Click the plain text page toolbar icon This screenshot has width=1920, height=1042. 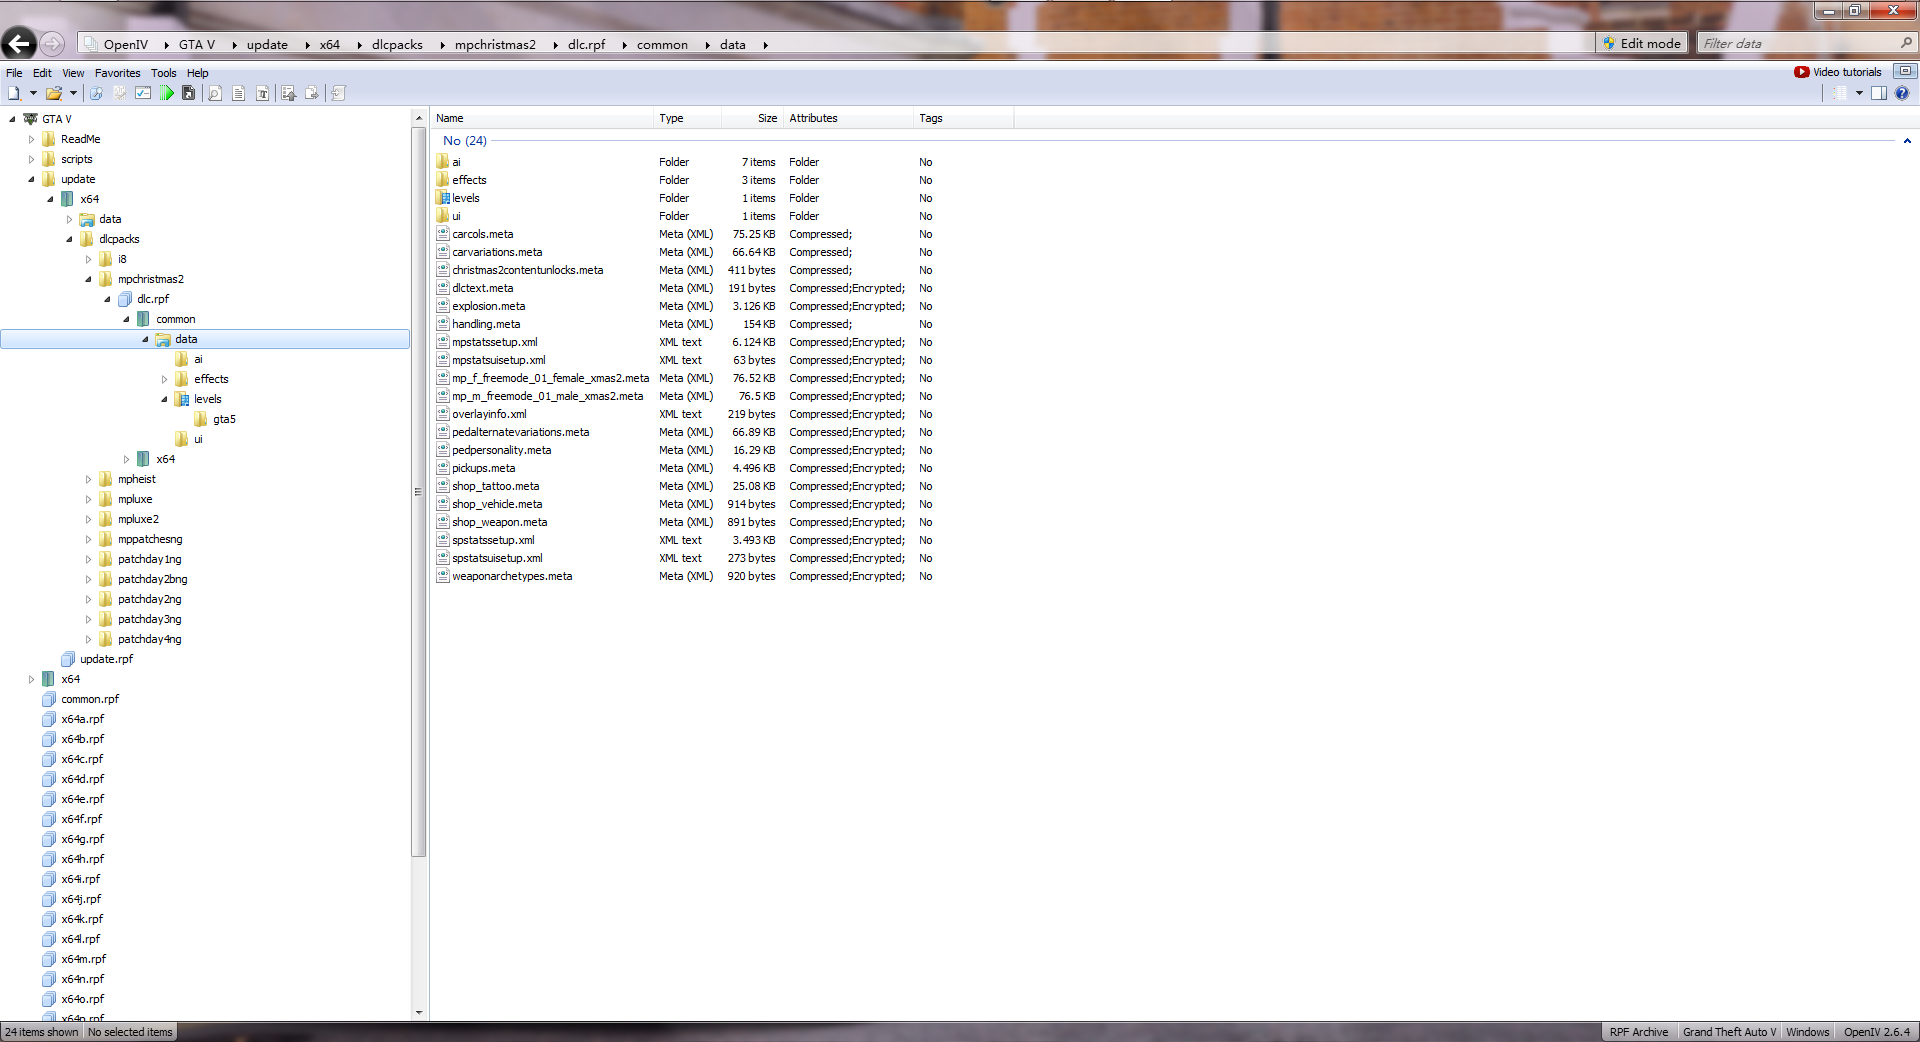238,93
